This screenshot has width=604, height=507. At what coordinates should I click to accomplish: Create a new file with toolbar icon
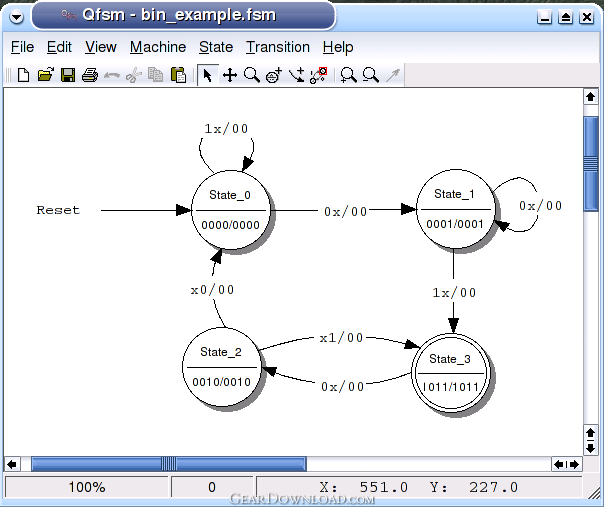[x=23, y=75]
